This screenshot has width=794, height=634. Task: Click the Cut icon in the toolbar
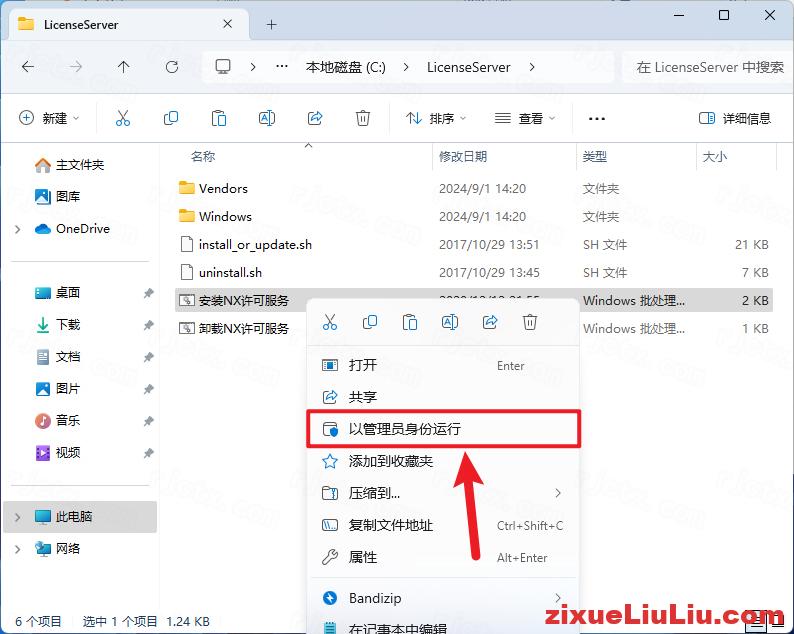coord(123,118)
